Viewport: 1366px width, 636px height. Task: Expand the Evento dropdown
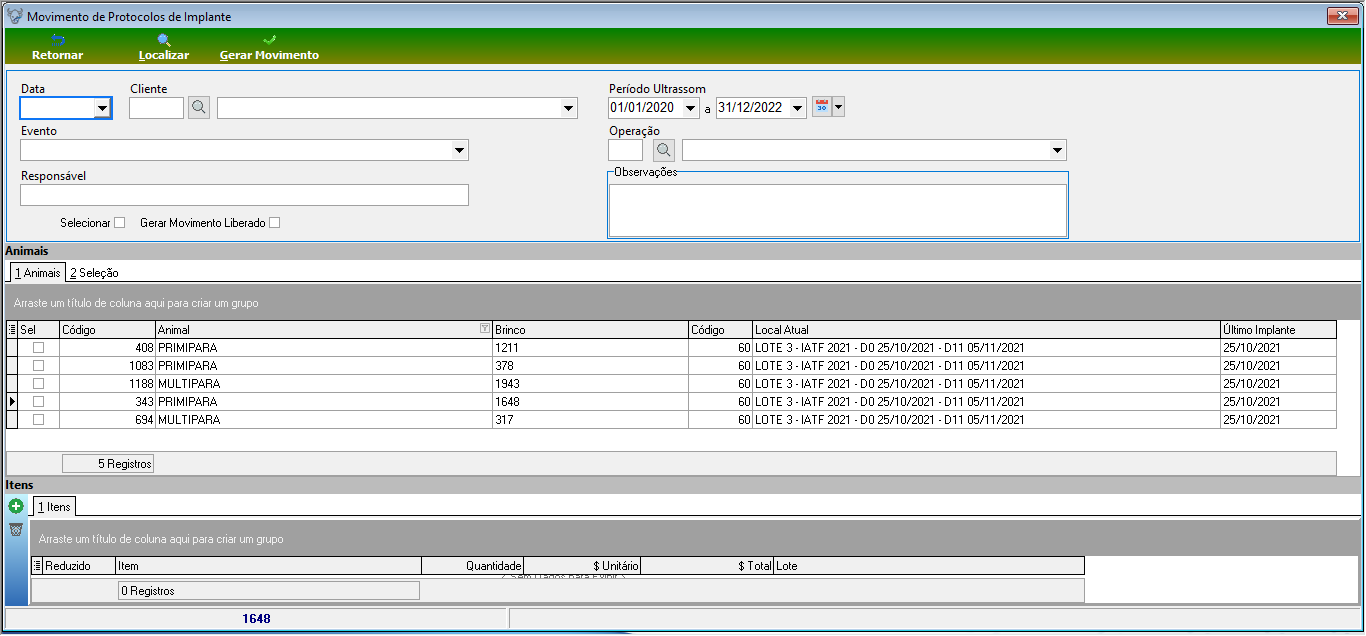(459, 150)
